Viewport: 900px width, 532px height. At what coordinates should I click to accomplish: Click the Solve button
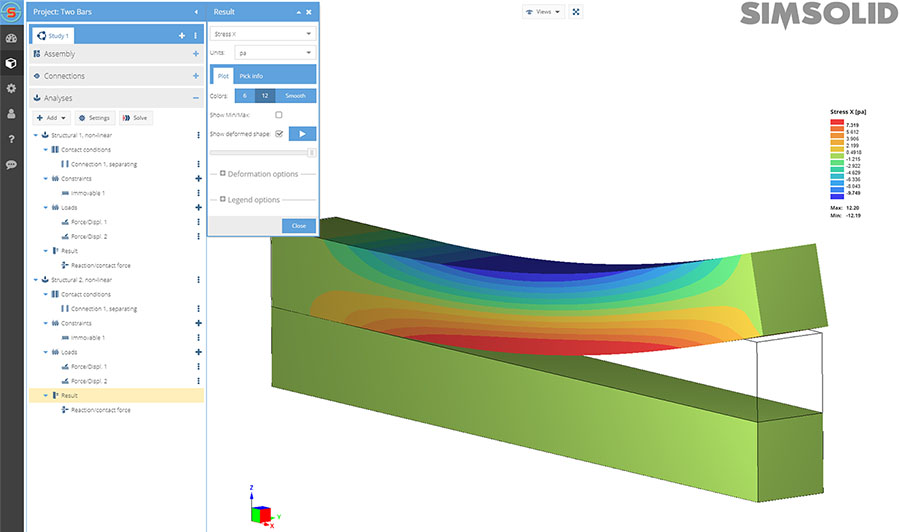point(135,118)
